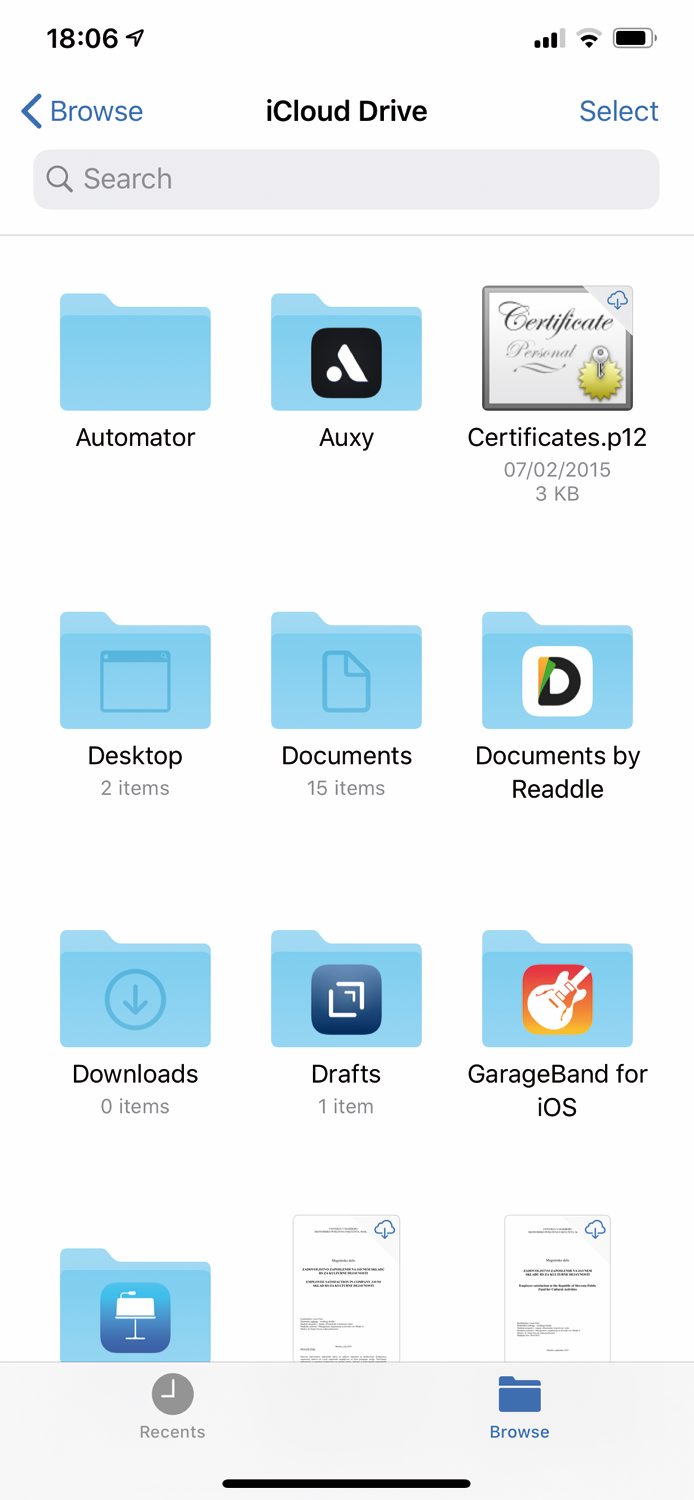
Task: Open the Keynote folder at bottom
Action: click(x=135, y=1305)
